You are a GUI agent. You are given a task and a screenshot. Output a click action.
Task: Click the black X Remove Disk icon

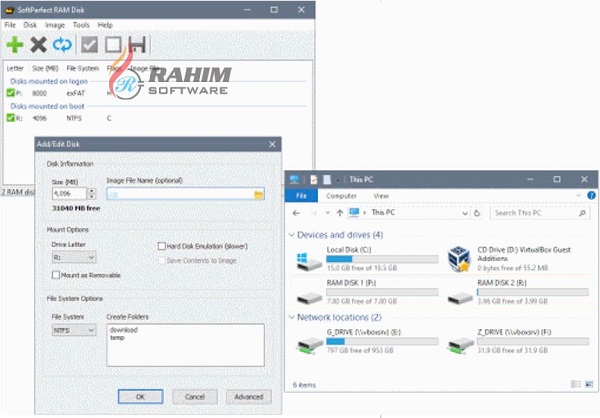point(38,45)
